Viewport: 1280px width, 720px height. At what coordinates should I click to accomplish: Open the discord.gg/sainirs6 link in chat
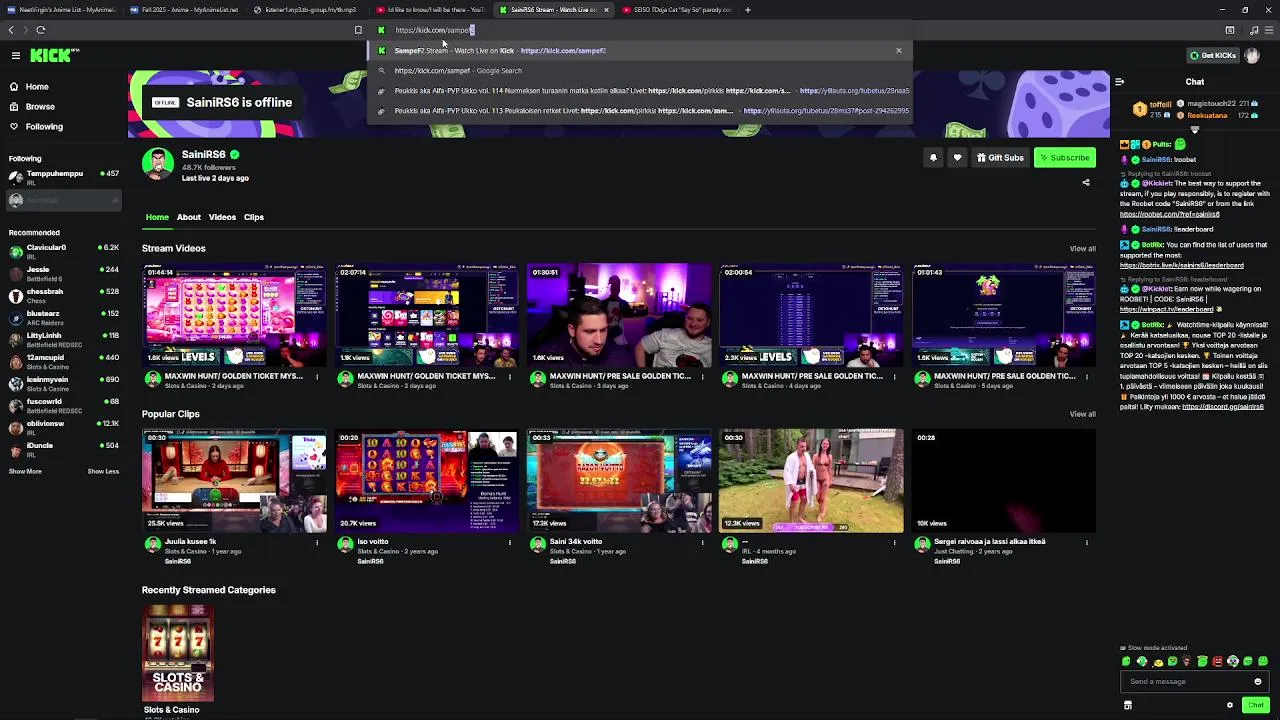[x=1223, y=407]
